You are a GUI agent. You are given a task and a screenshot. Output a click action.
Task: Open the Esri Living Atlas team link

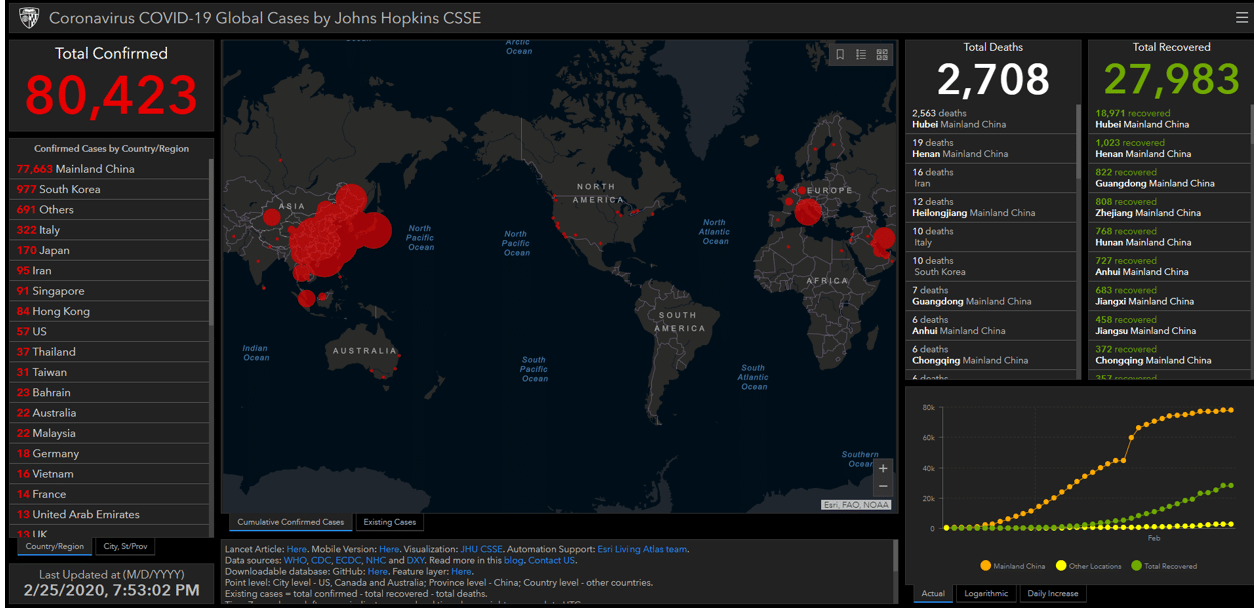tap(642, 549)
